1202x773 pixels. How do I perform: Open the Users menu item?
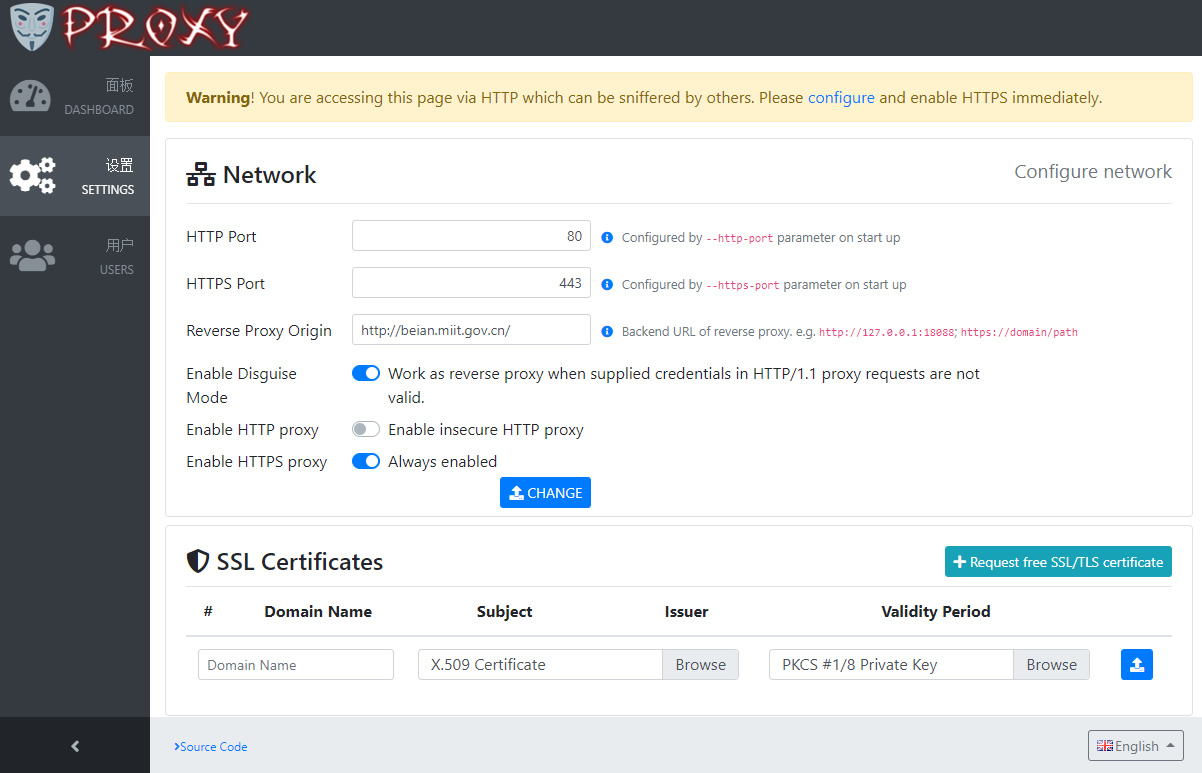[x=75, y=257]
